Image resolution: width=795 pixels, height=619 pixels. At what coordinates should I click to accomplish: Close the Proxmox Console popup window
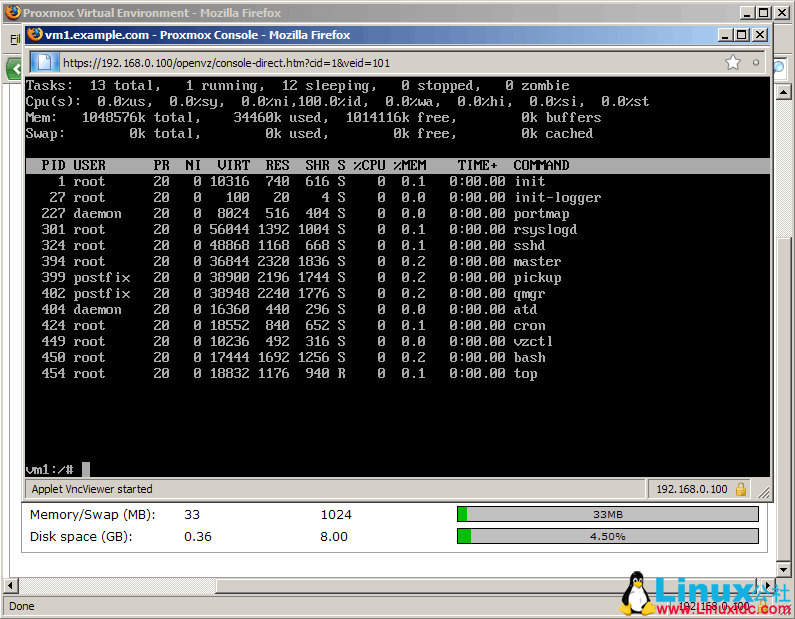click(759, 35)
